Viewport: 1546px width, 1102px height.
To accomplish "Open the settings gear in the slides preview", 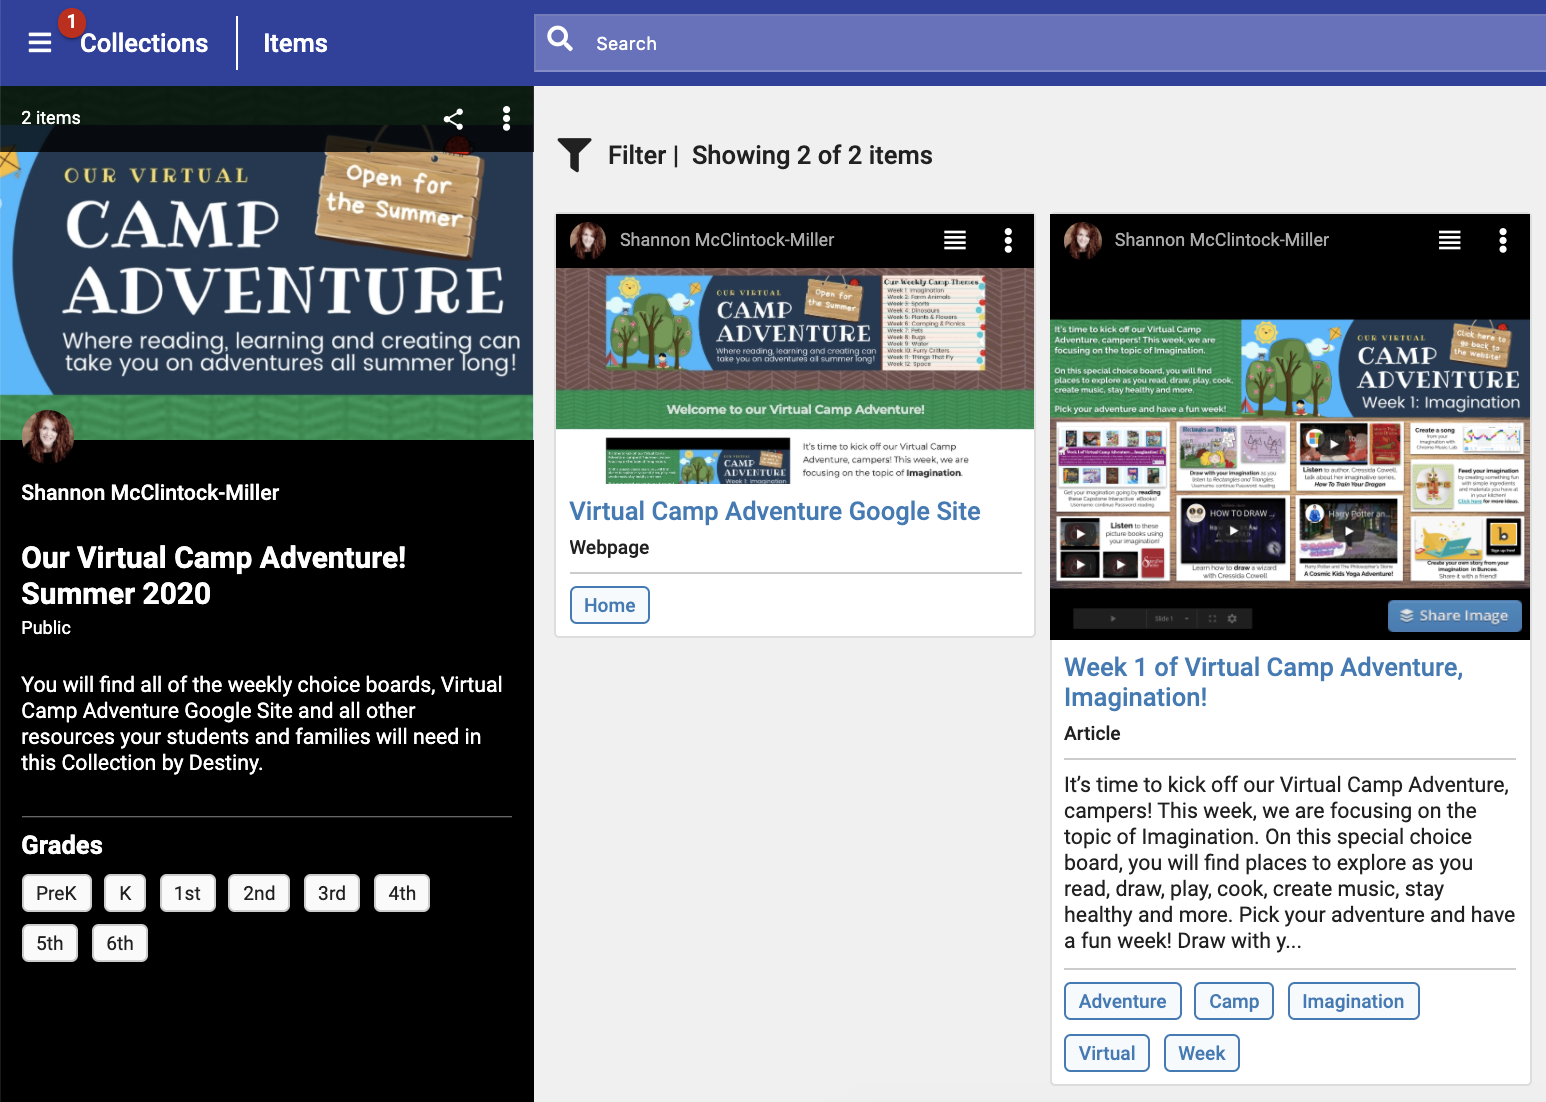I will pyautogui.click(x=1232, y=618).
